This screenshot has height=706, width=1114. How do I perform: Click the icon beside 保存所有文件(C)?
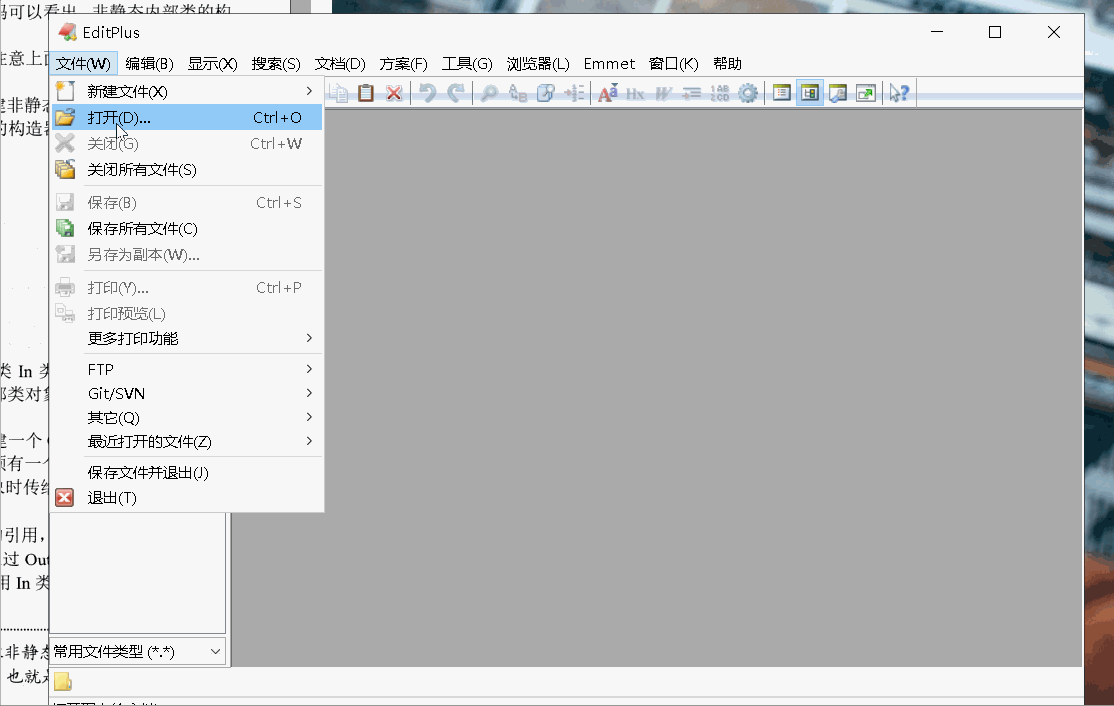(65, 228)
